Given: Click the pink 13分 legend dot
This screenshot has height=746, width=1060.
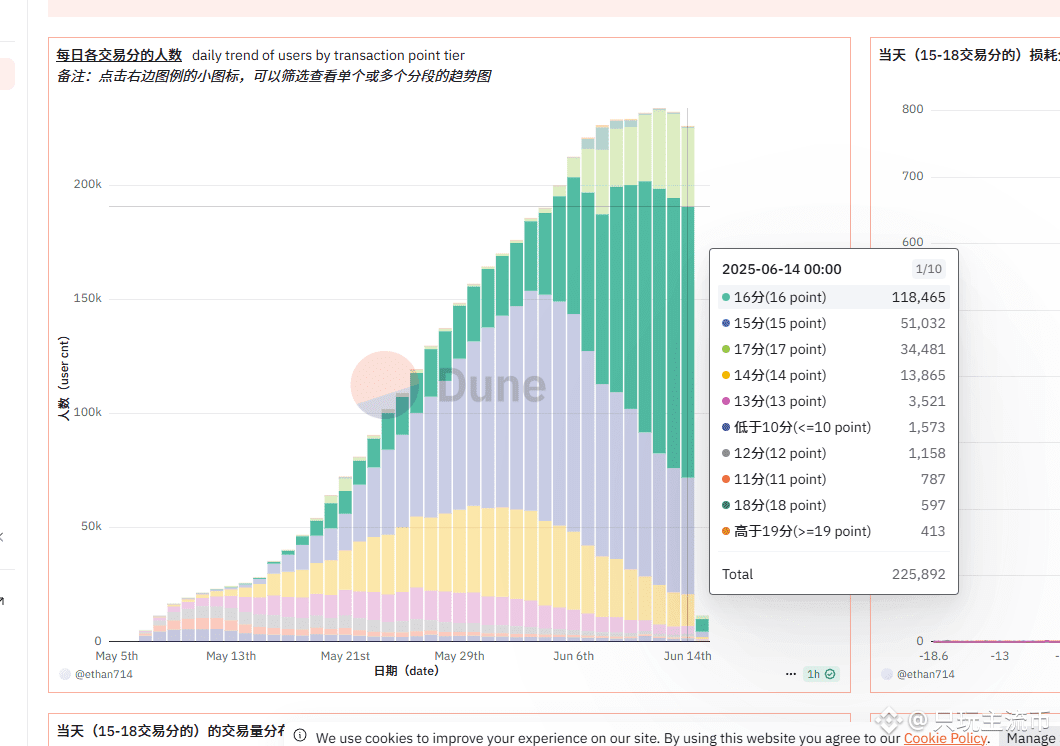Looking at the screenshot, I should (726, 401).
